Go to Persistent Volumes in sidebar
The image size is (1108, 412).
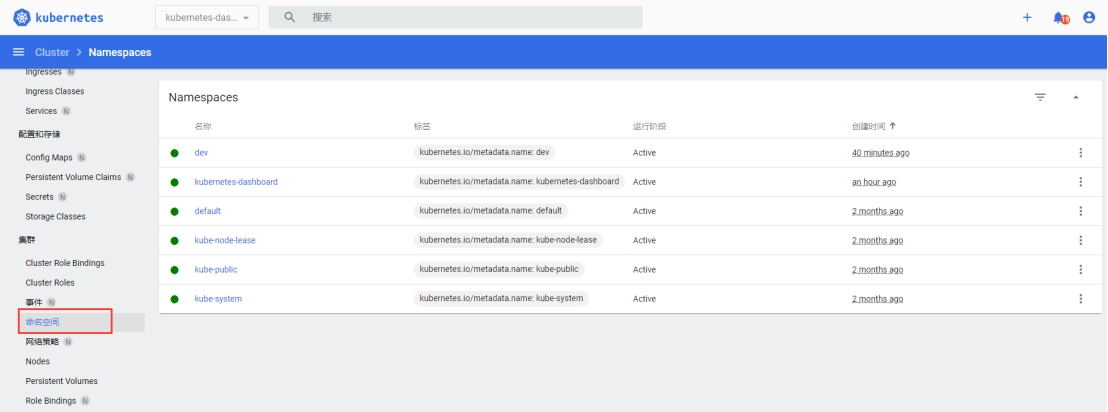tap(61, 381)
